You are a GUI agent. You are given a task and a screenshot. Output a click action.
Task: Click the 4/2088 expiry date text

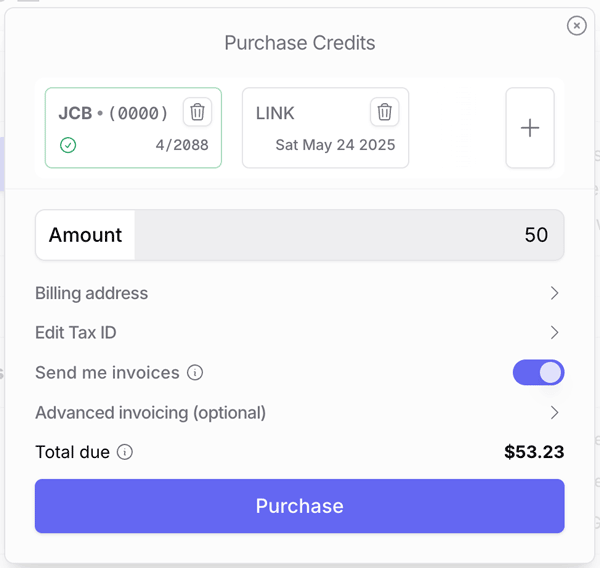[x=182, y=145]
